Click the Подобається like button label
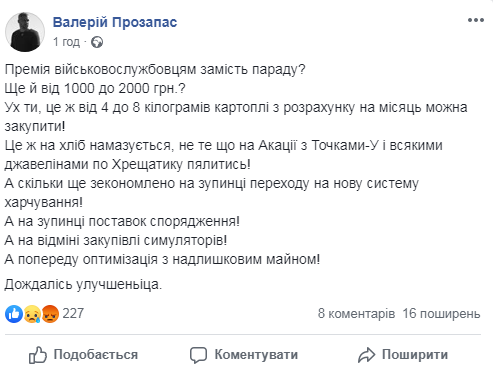 click(x=96, y=355)
